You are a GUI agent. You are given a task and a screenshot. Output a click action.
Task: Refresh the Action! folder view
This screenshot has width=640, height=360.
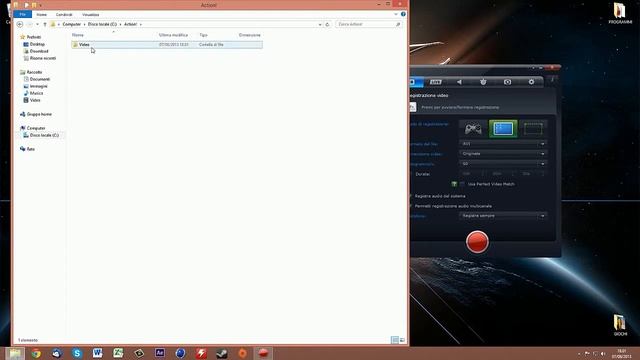pos(327,24)
